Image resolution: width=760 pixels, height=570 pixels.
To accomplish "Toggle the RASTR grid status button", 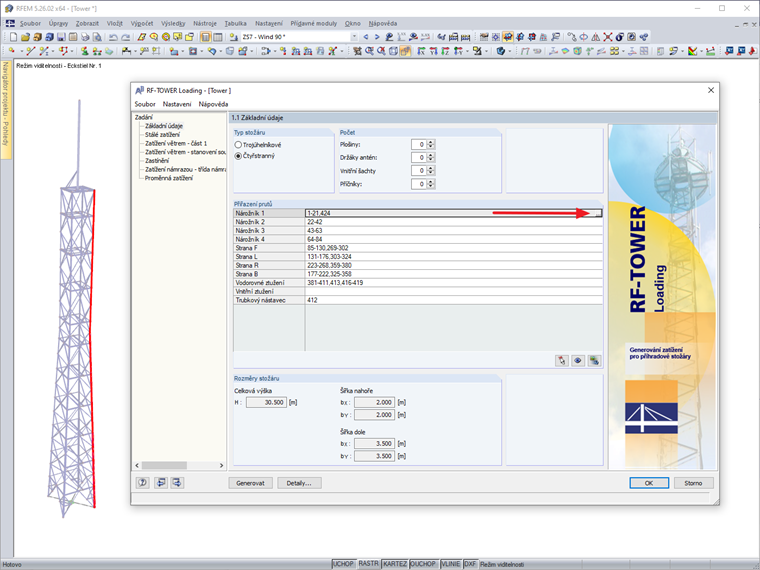I will [x=368, y=564].
